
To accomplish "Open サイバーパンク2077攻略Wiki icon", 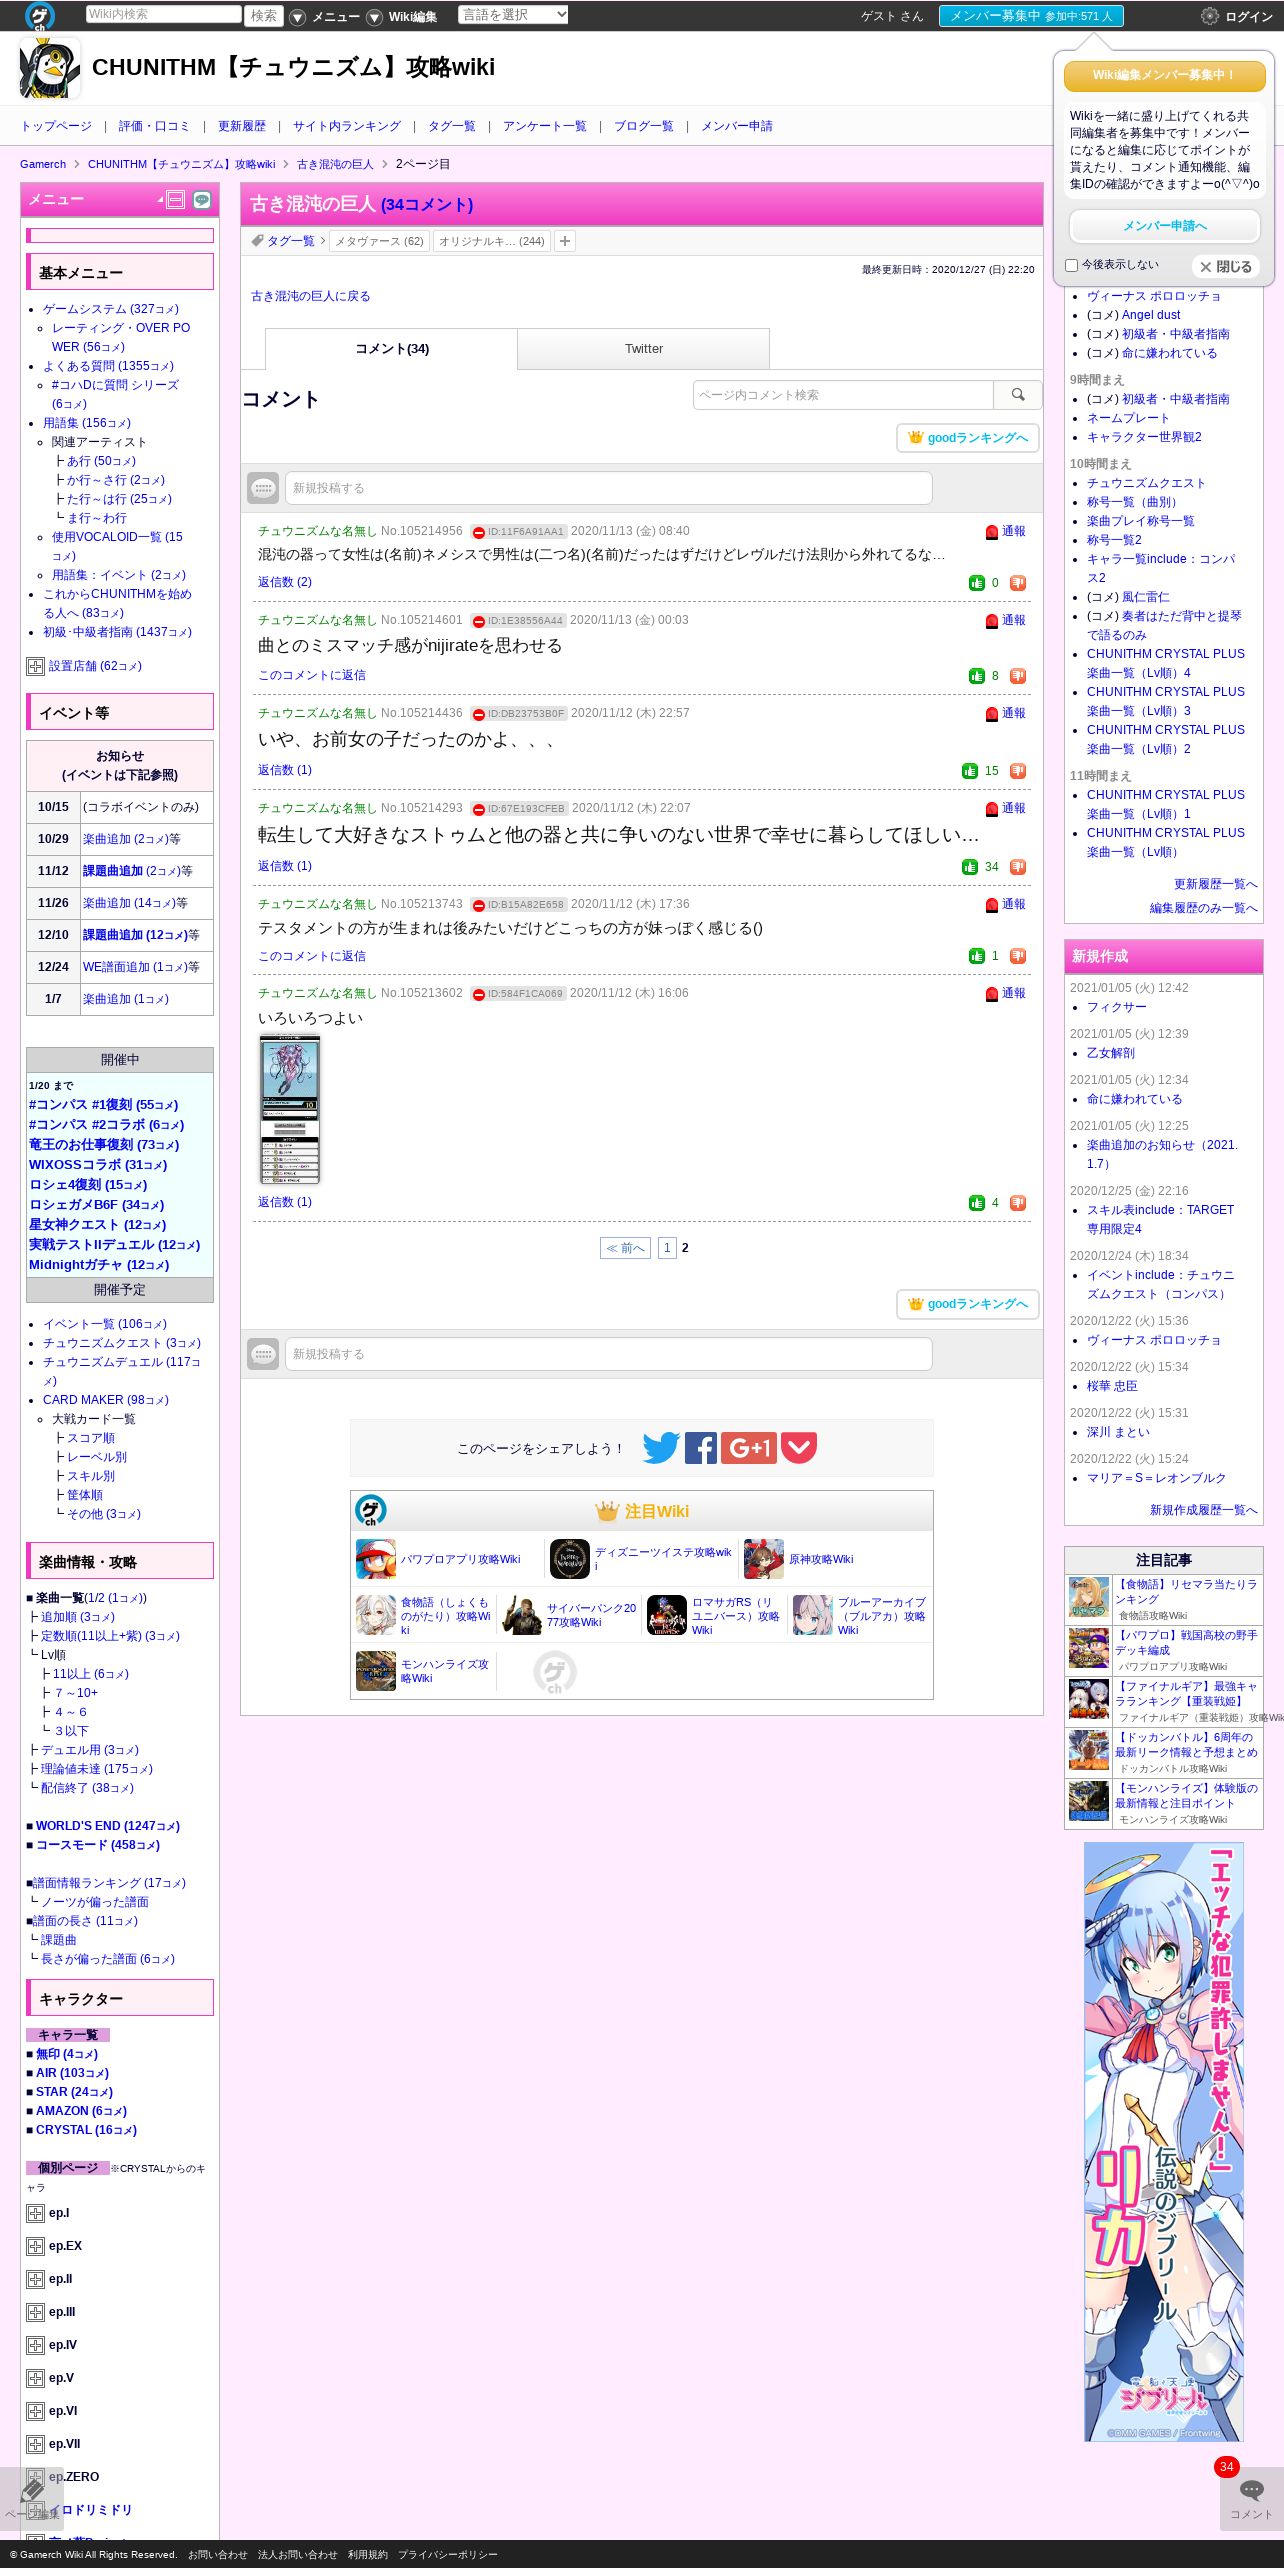I will (522, 1615).
